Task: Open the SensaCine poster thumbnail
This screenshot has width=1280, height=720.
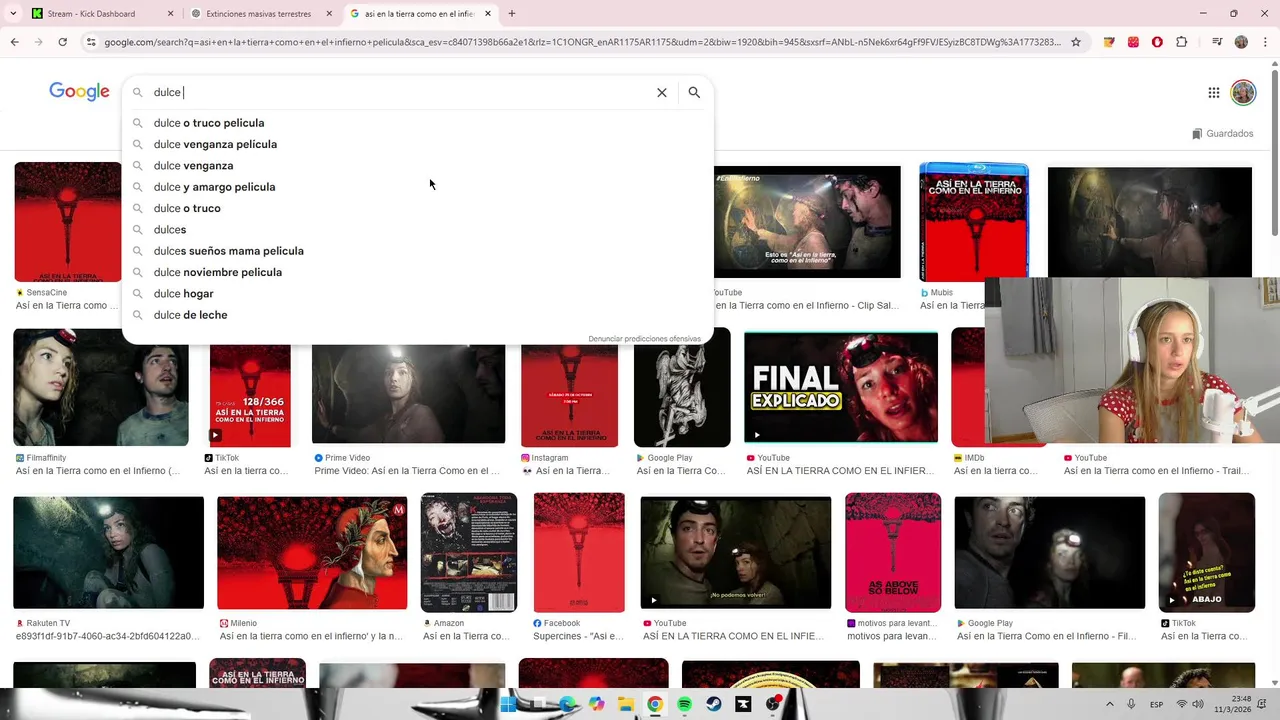Action: [x=68, y=222]
